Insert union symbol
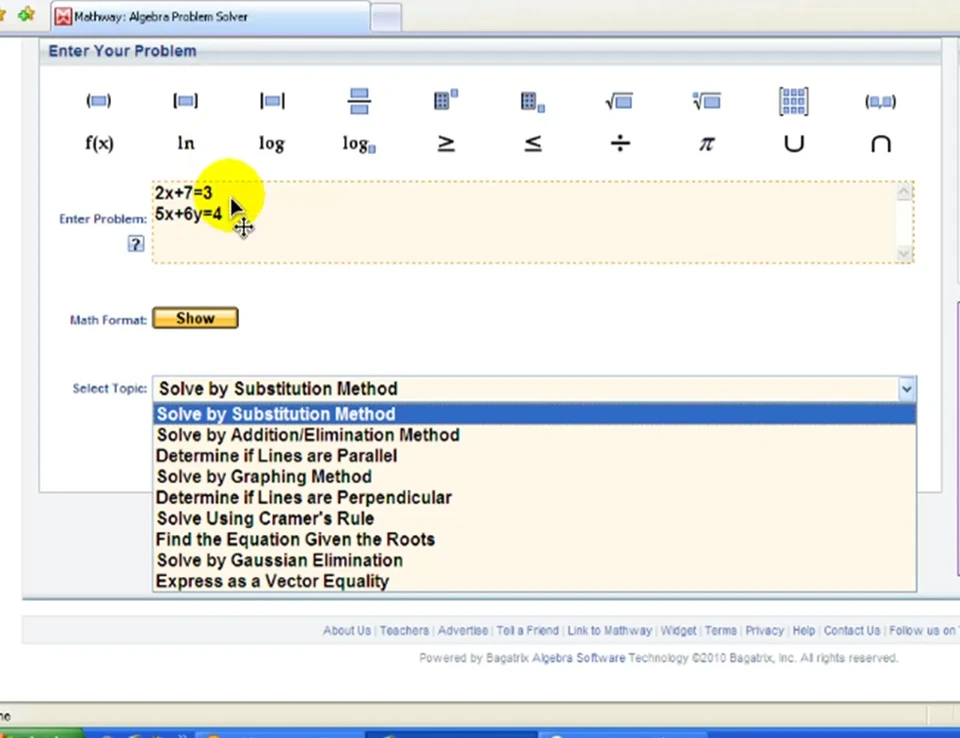Image resolution: width=960 pixels, height=738 pixels. tap(794, 143)
